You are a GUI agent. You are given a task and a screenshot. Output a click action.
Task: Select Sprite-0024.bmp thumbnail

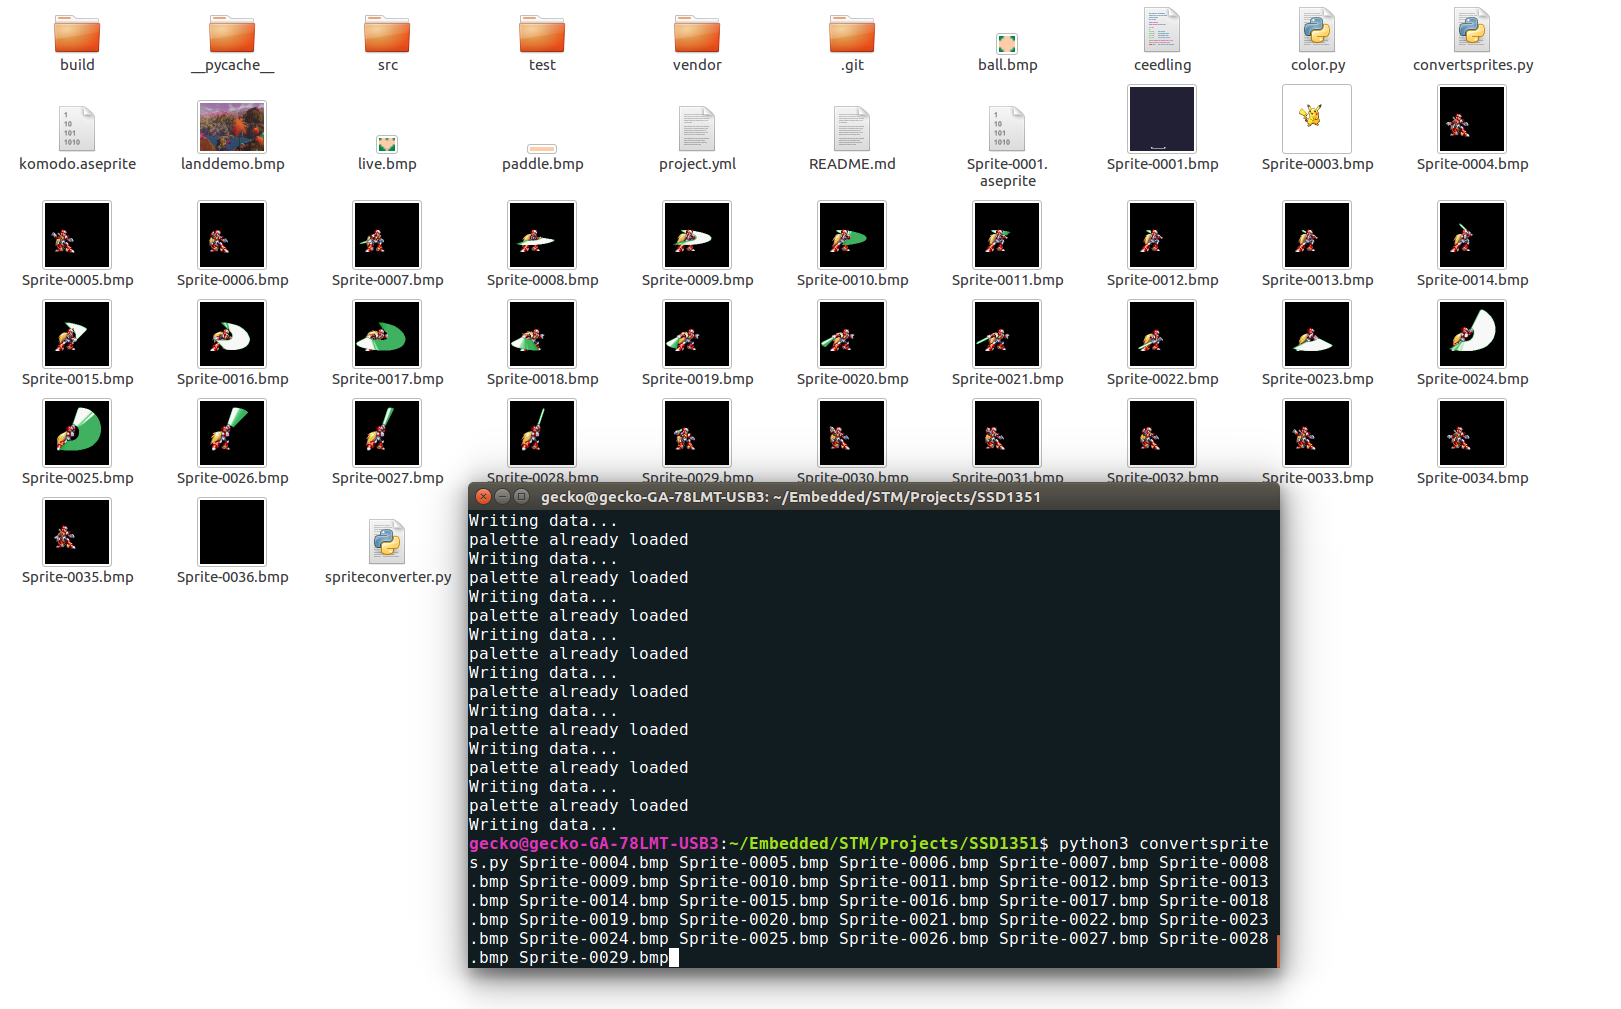1472,334
